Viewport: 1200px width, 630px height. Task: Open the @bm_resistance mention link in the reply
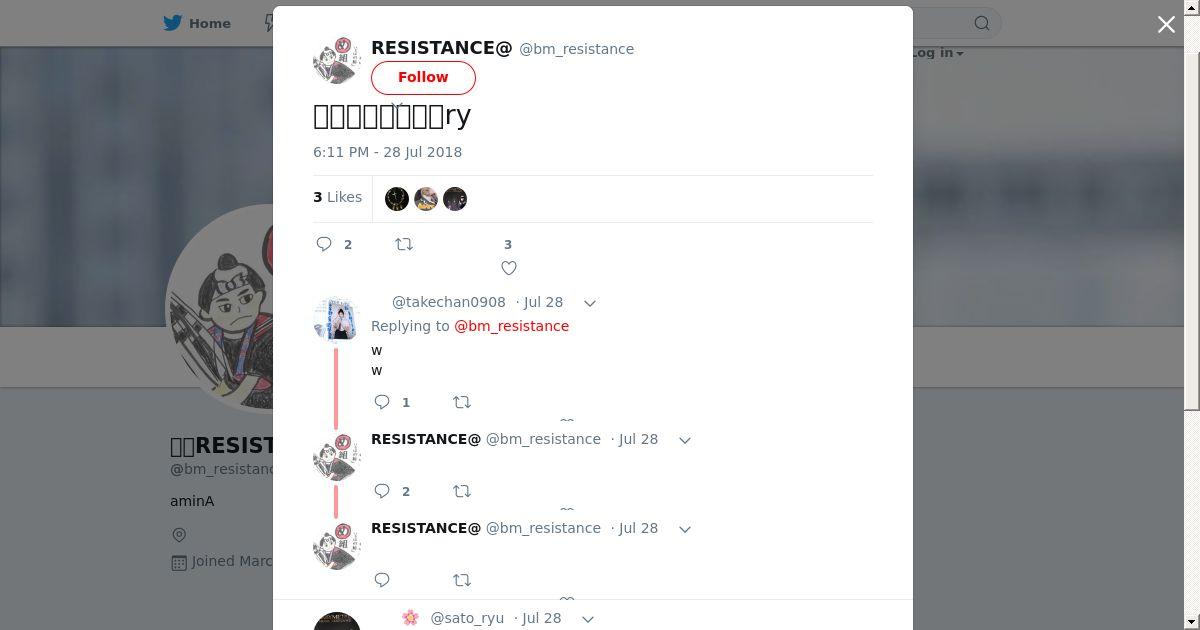(511, 326)
